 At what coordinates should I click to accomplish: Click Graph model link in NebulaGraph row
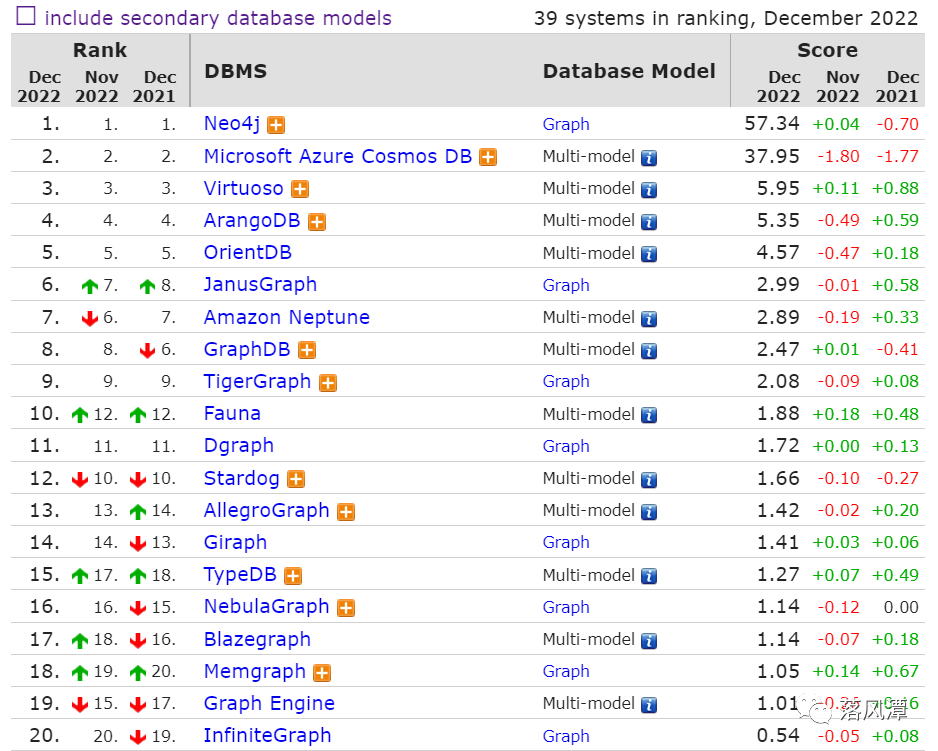click(x=566, y=608)
